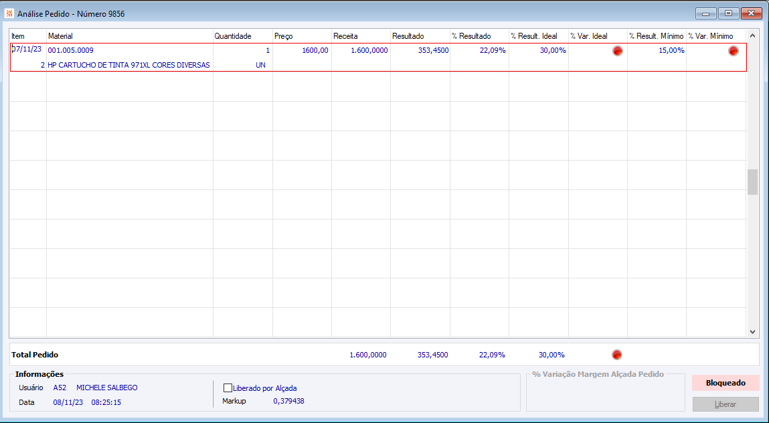Click the red indicator in % Var. Ideal column
This screenshot has width=769, height=423.
coord(617,50)
